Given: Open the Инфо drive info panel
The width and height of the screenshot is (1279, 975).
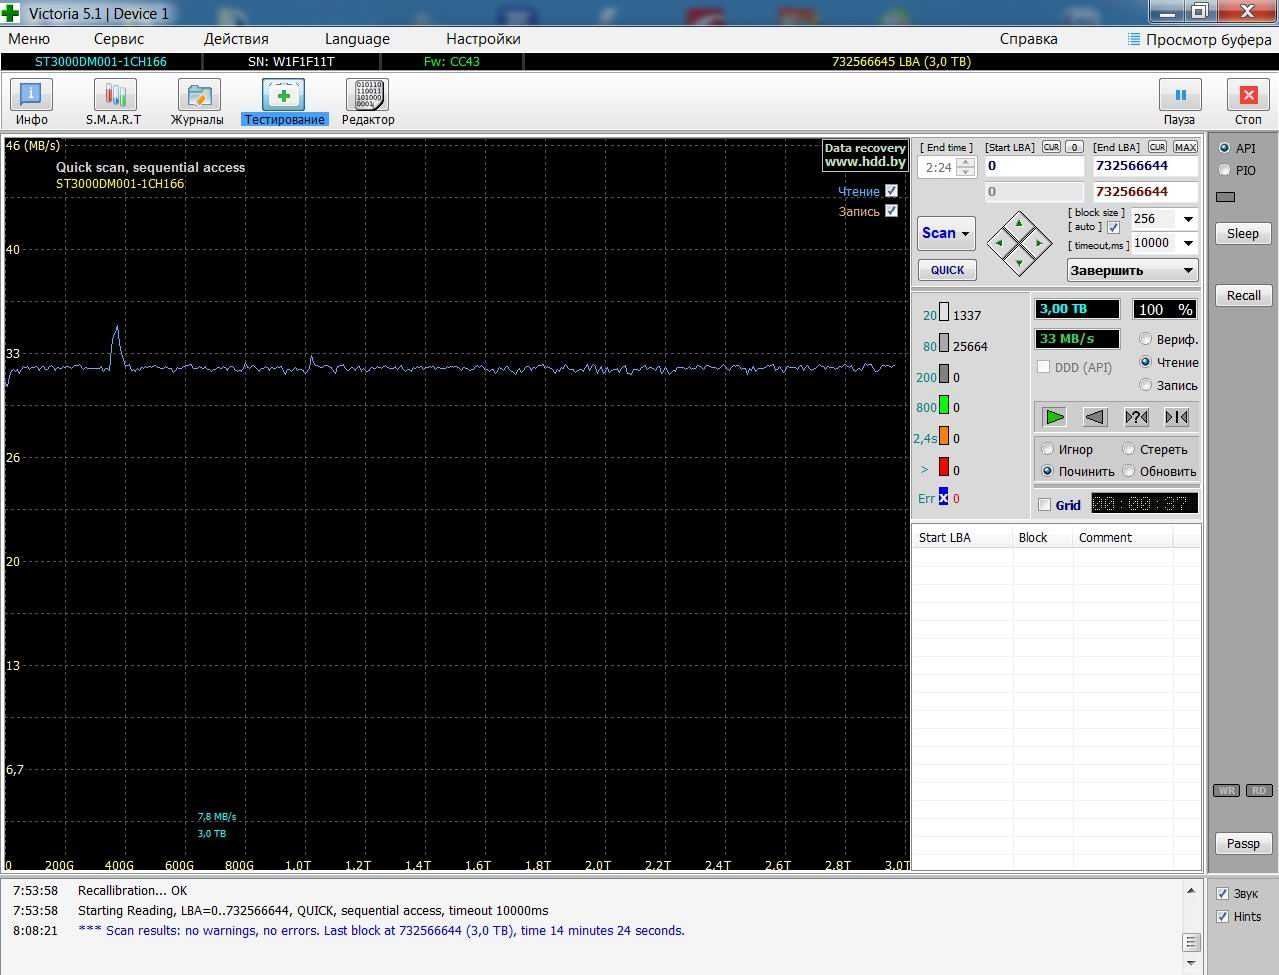Looking at the screenshot, I should (x=31, y=102).
